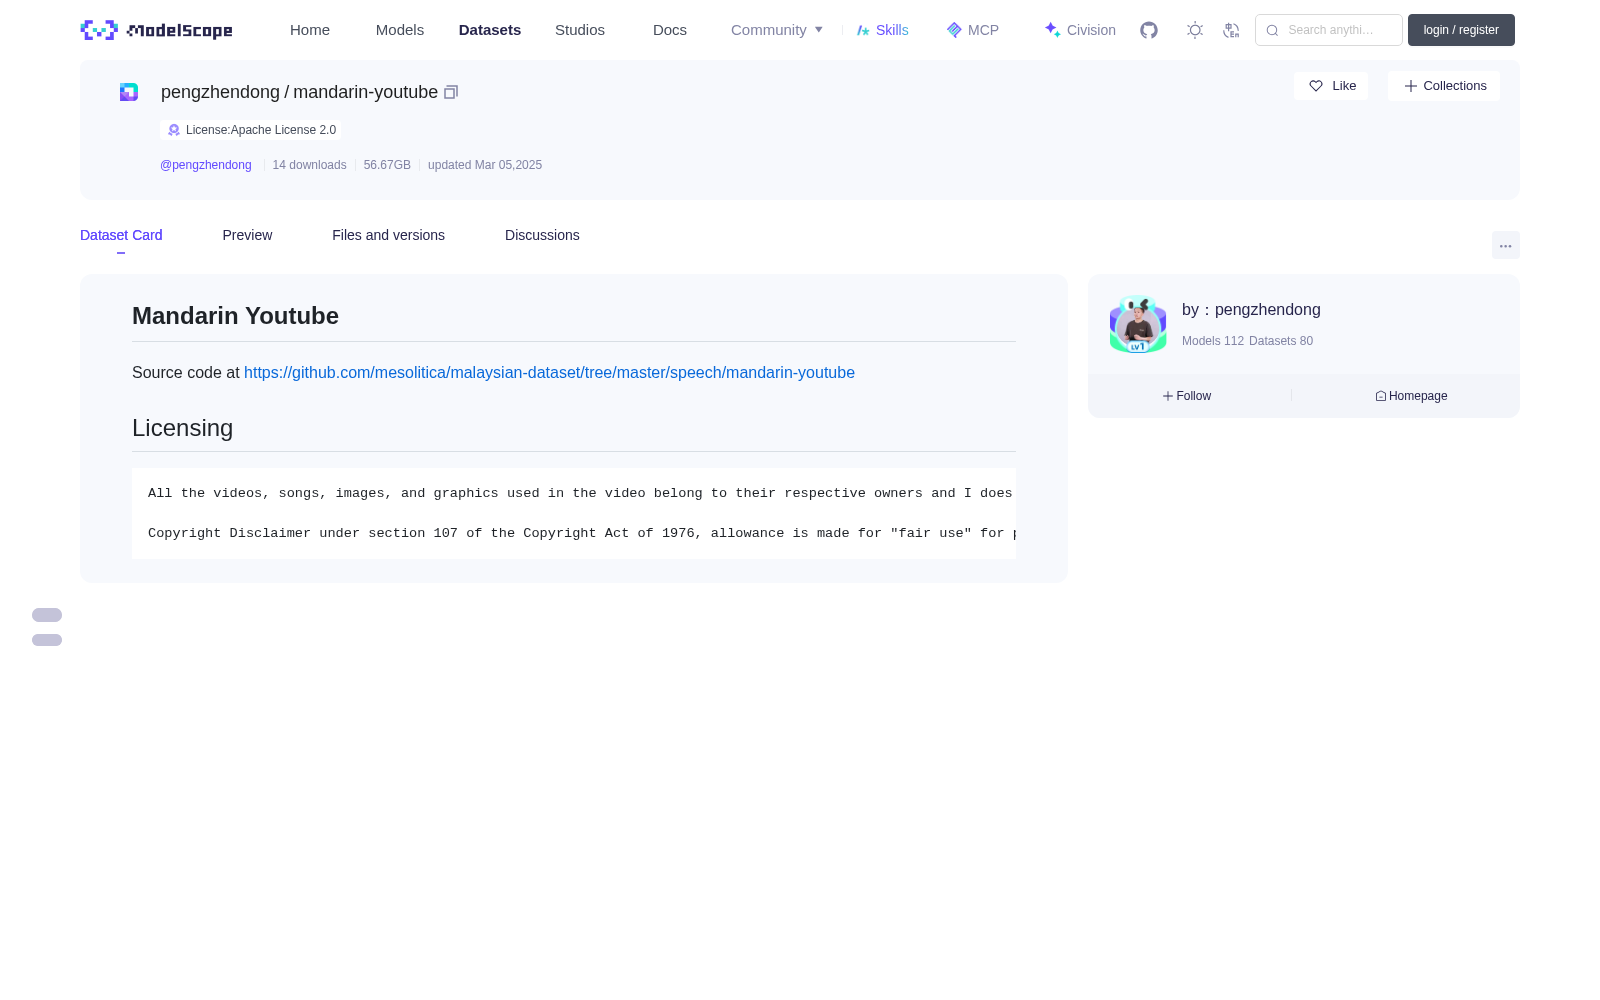Copy dataset name with the copy icon
This screenshot has width=1600, height=1000.
coord(451,92)
